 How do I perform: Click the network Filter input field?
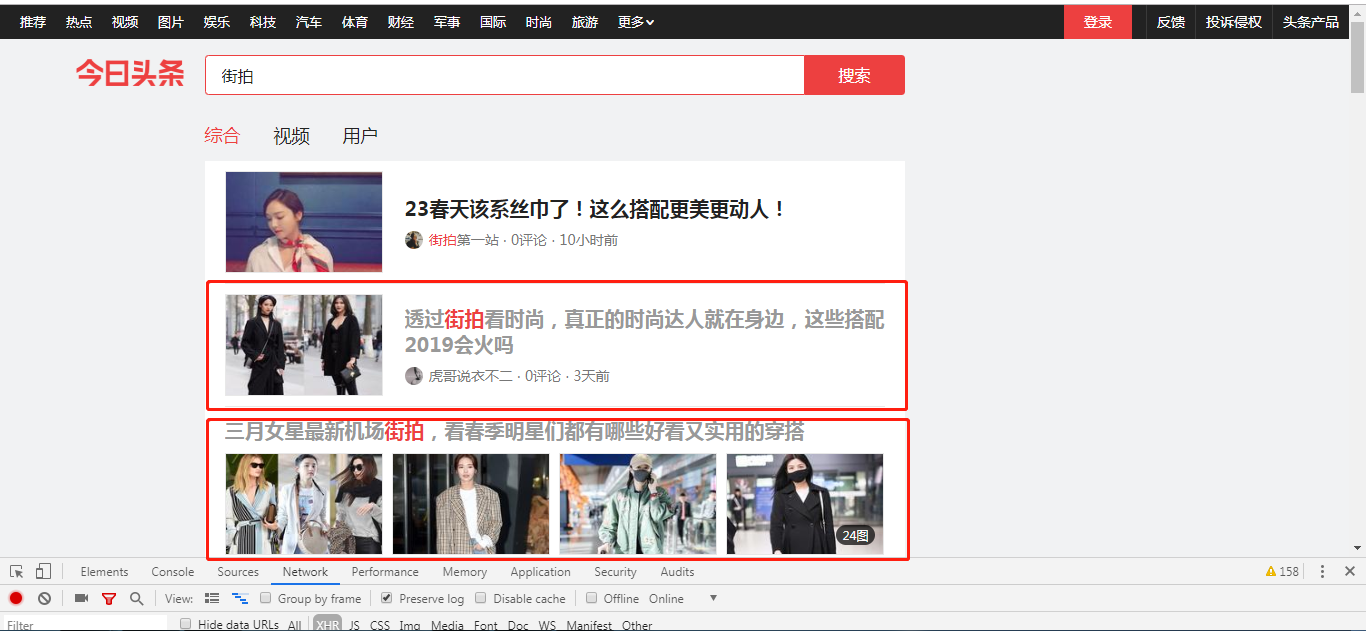tap(85, 624)
